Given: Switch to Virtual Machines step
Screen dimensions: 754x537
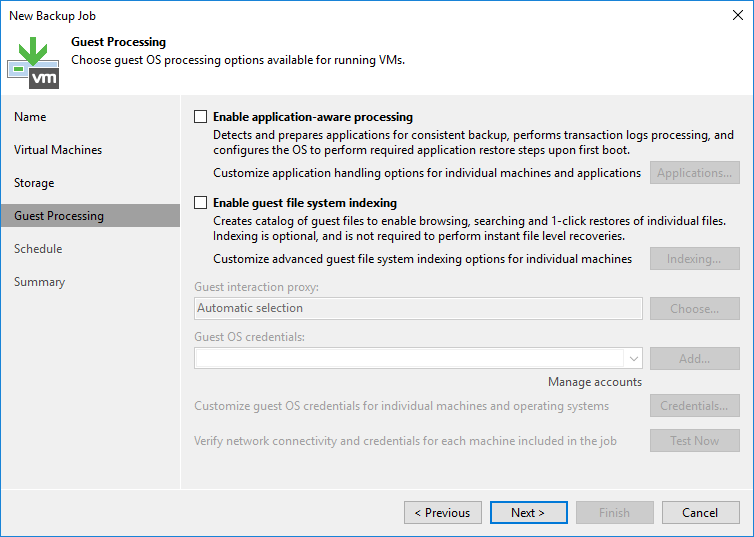Looking at the screenshot, I should click(x=58, y=150).
